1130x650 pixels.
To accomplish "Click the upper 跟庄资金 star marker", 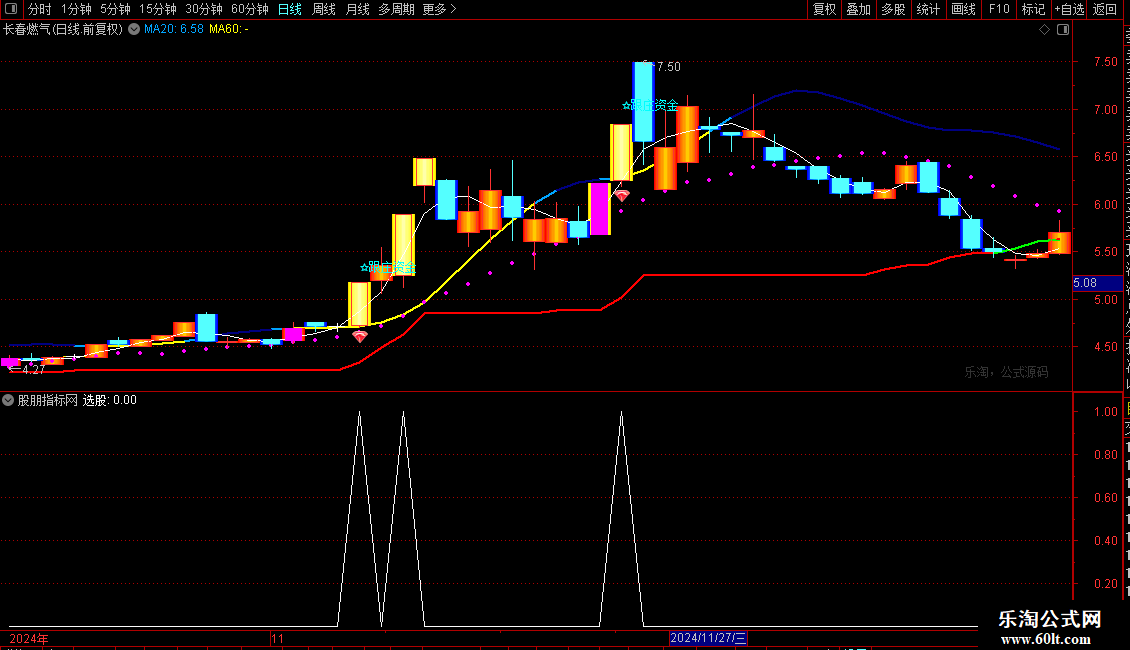I will (x=651, y=105).
